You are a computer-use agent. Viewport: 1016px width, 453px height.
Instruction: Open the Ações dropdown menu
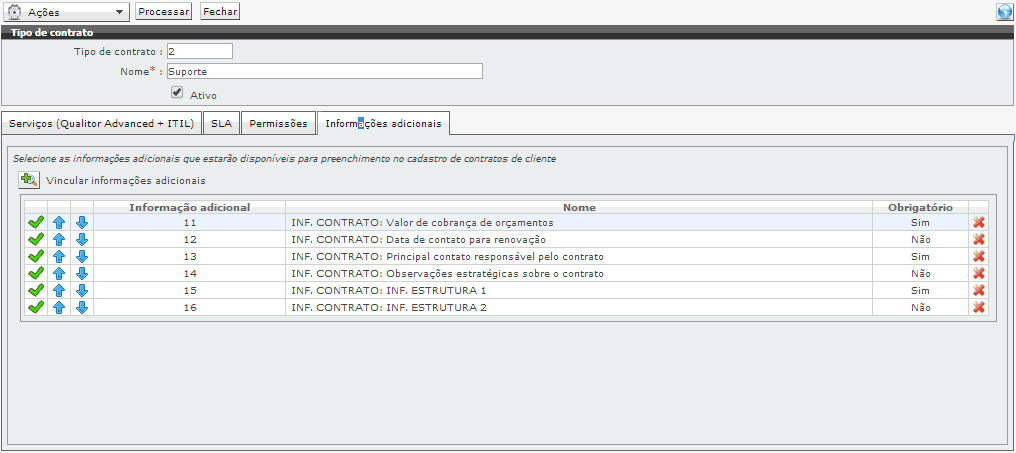click(x=67, y=12)
